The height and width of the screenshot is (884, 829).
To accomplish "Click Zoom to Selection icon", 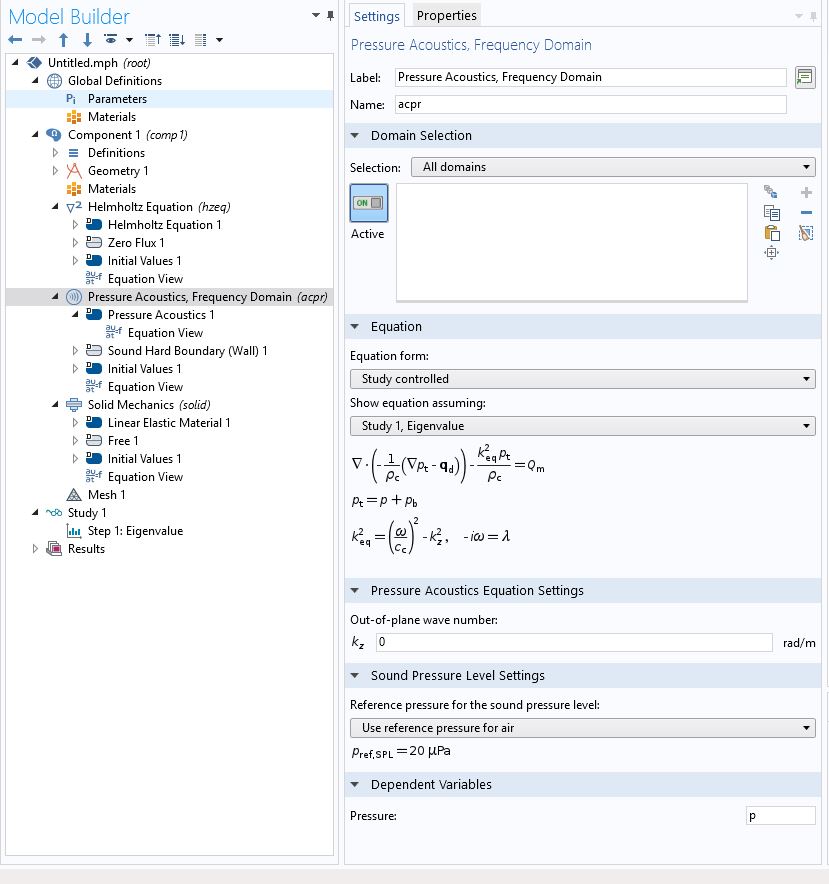I will [x=771, y=254].
